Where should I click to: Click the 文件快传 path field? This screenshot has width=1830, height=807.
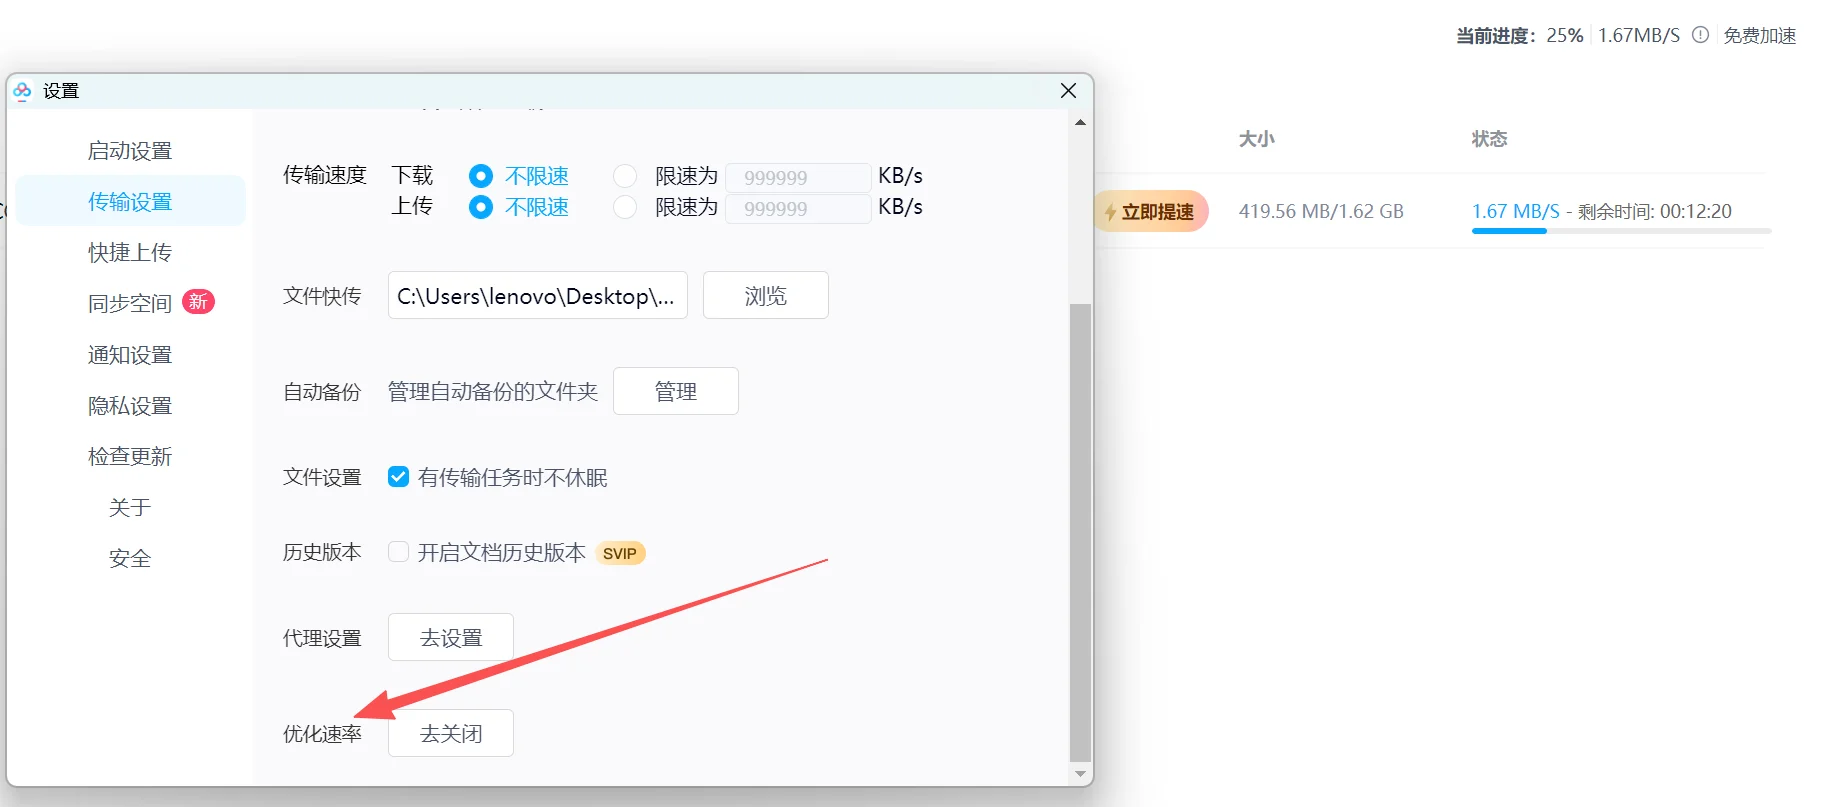538,295
